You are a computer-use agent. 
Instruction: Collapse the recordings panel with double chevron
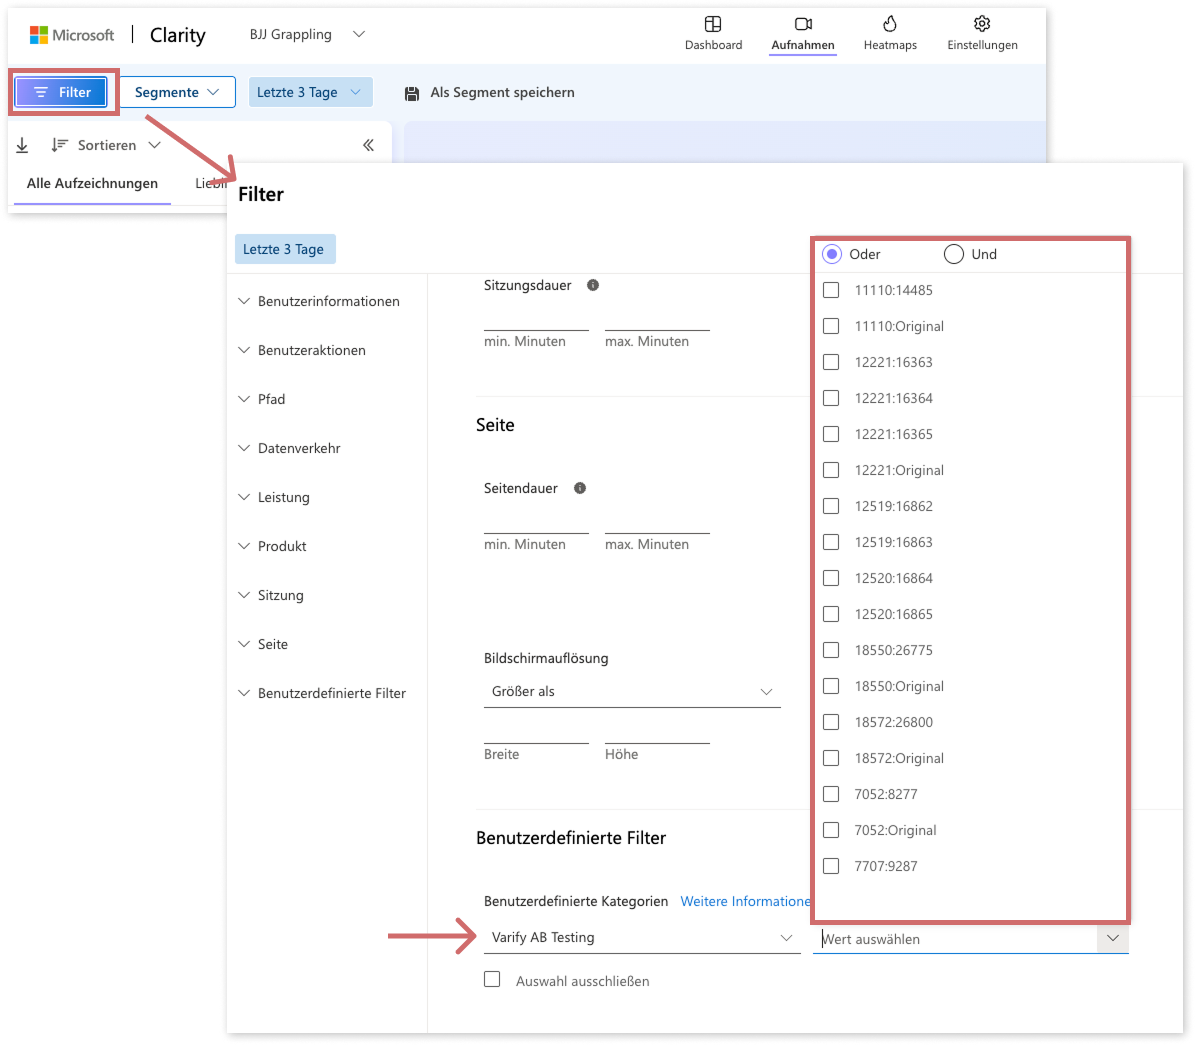pyautogui.click(x=369, y=145)
